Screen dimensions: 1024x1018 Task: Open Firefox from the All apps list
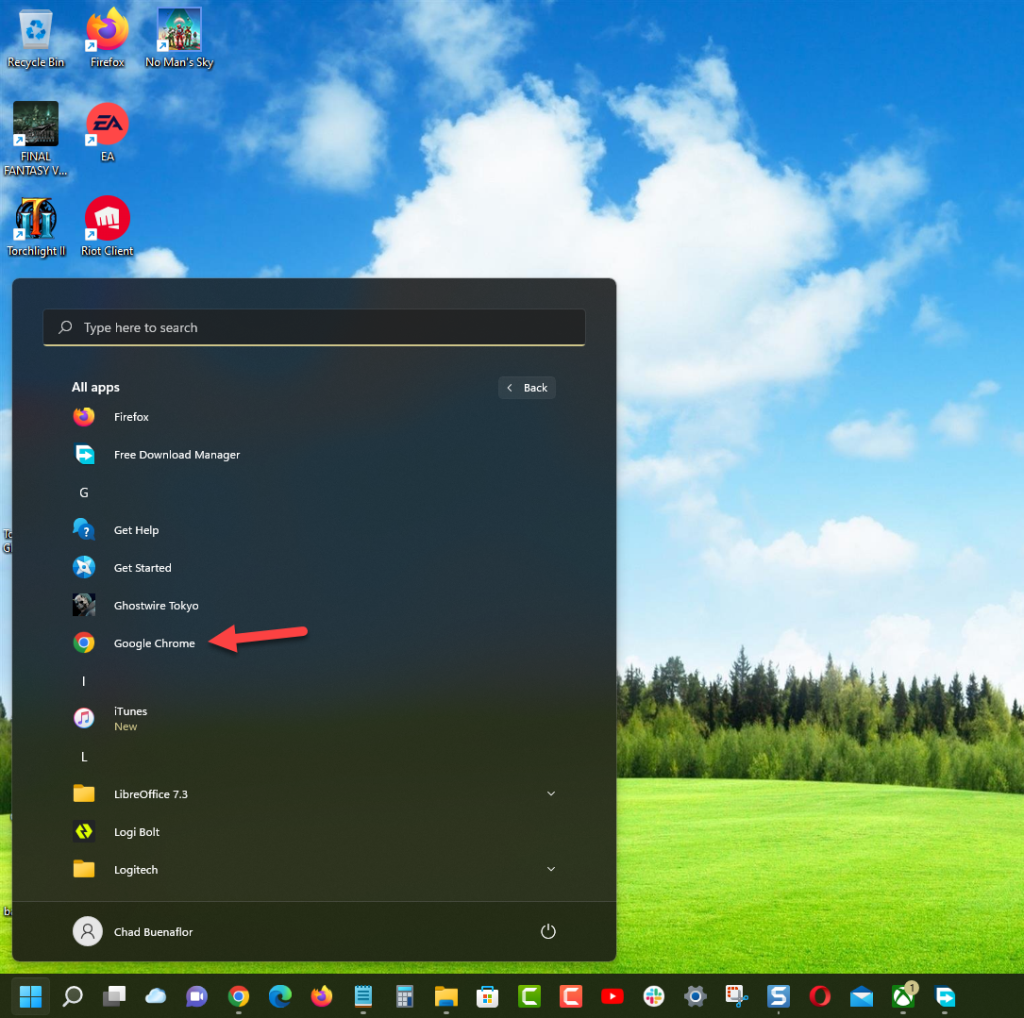(x=313, y=417)
